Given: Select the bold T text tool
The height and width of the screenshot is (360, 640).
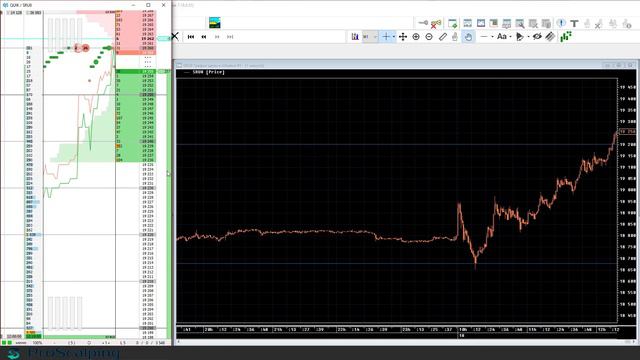Looking at the screenshot, I should click(574, 23).
